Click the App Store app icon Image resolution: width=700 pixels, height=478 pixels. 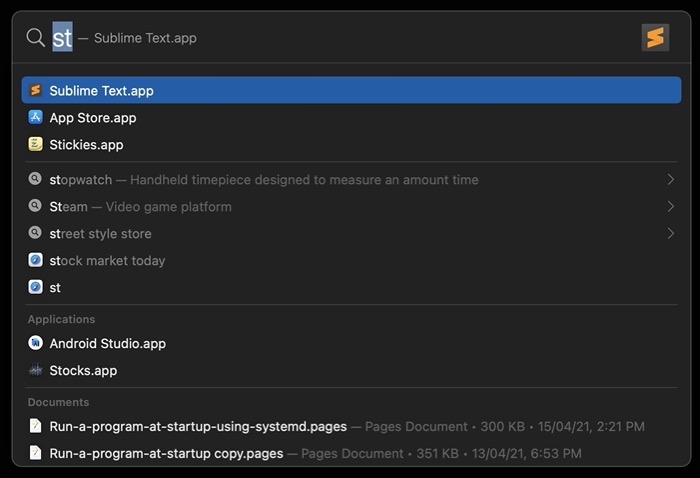tap(36, 118)
